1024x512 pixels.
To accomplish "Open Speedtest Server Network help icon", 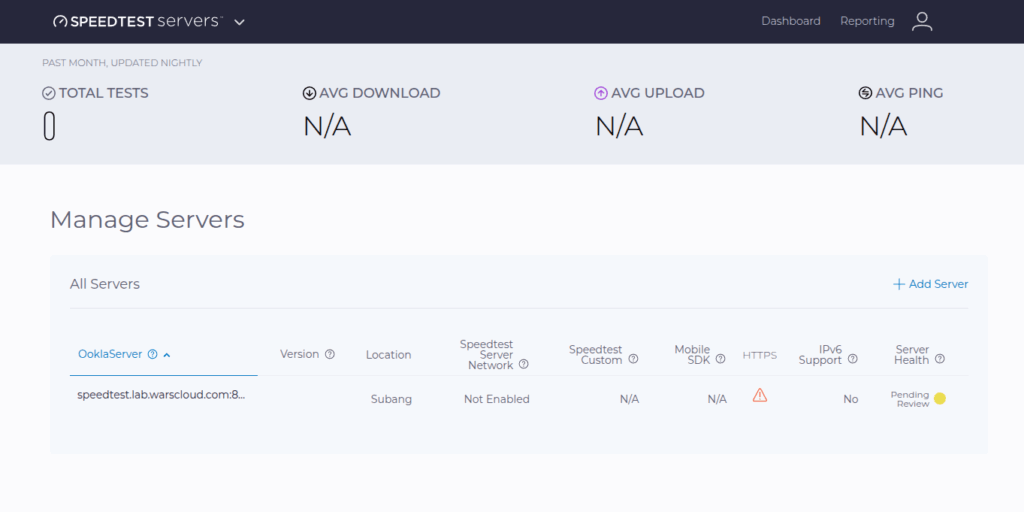I will coord(524,365).
